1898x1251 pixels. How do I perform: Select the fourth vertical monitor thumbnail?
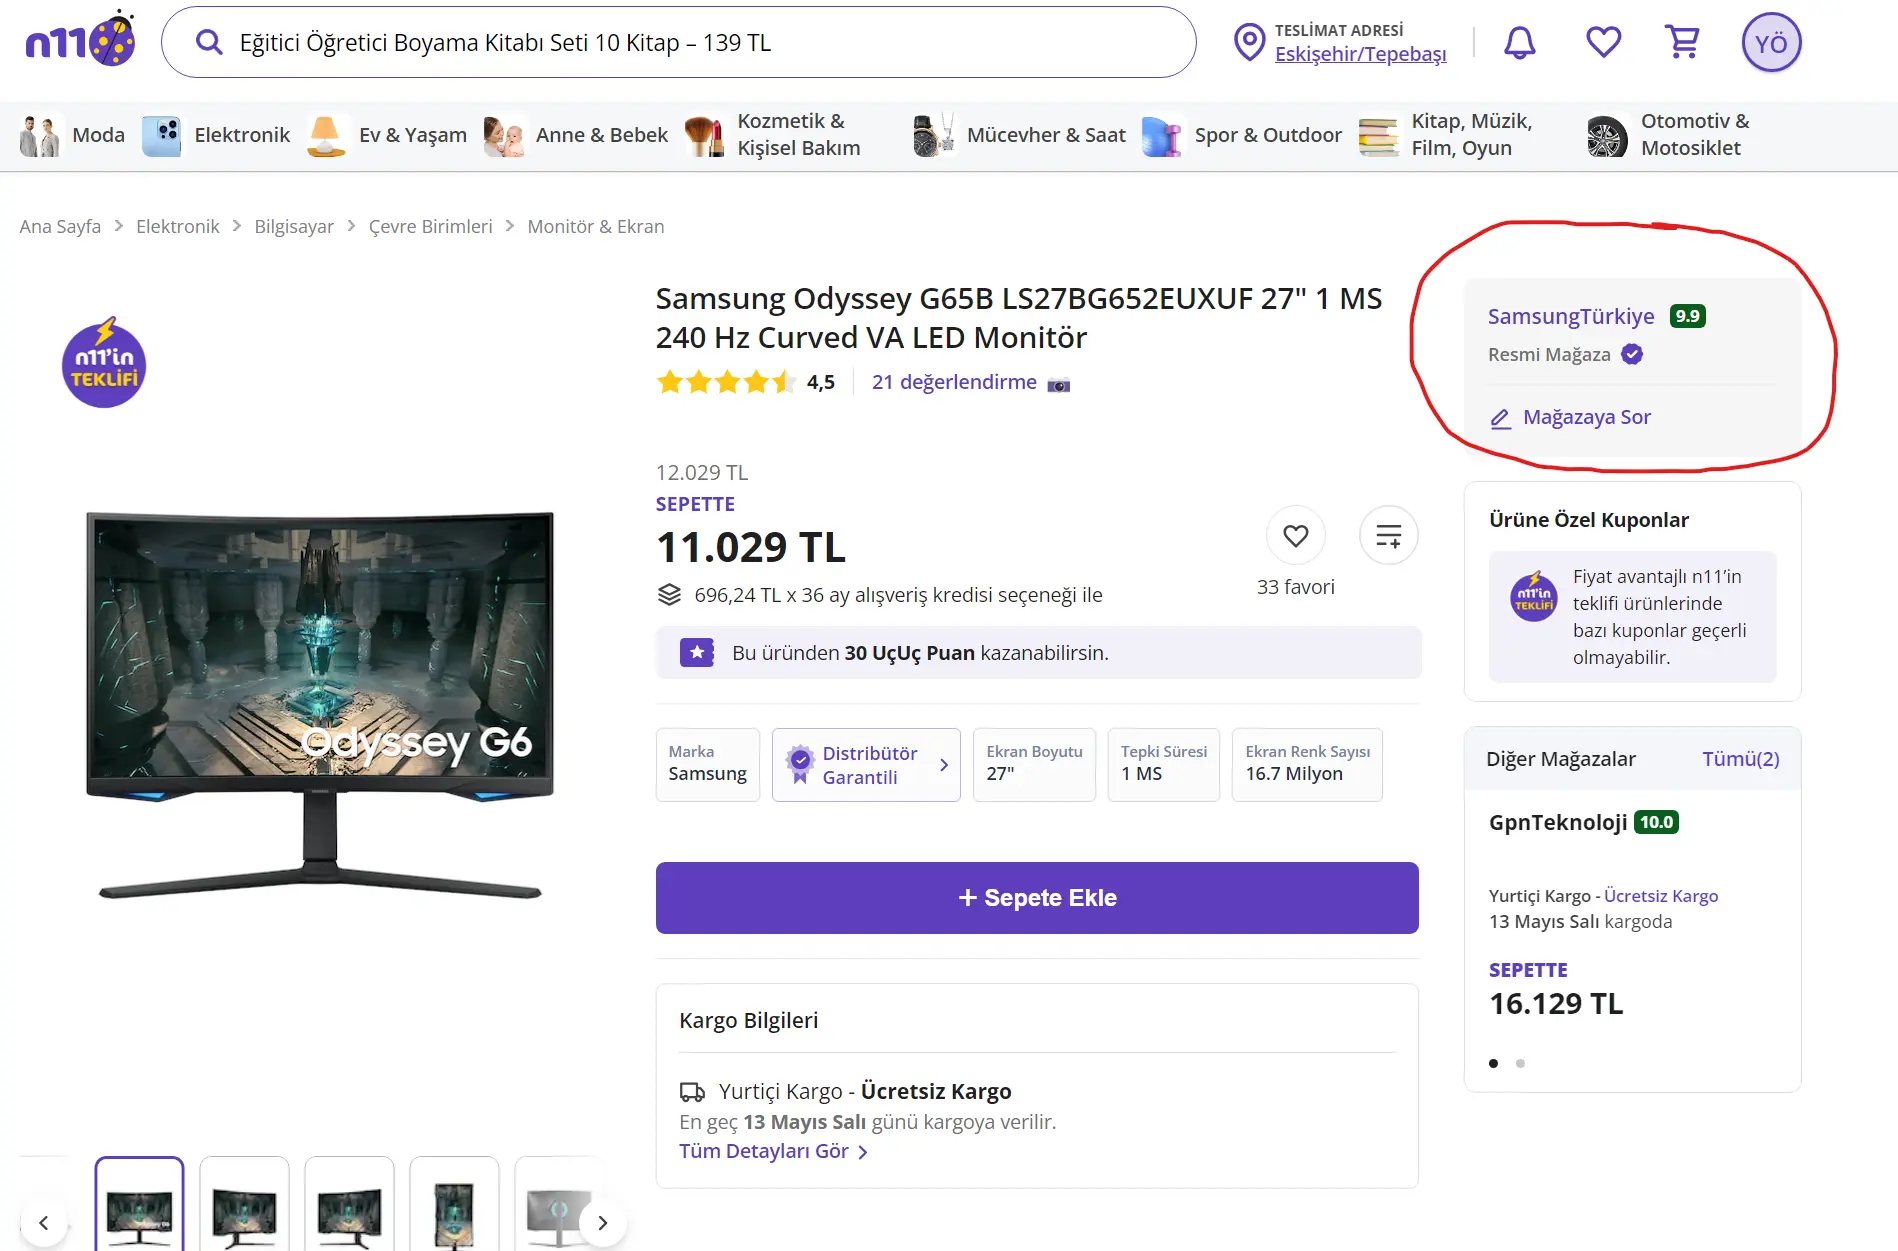tap(454, 1204)
